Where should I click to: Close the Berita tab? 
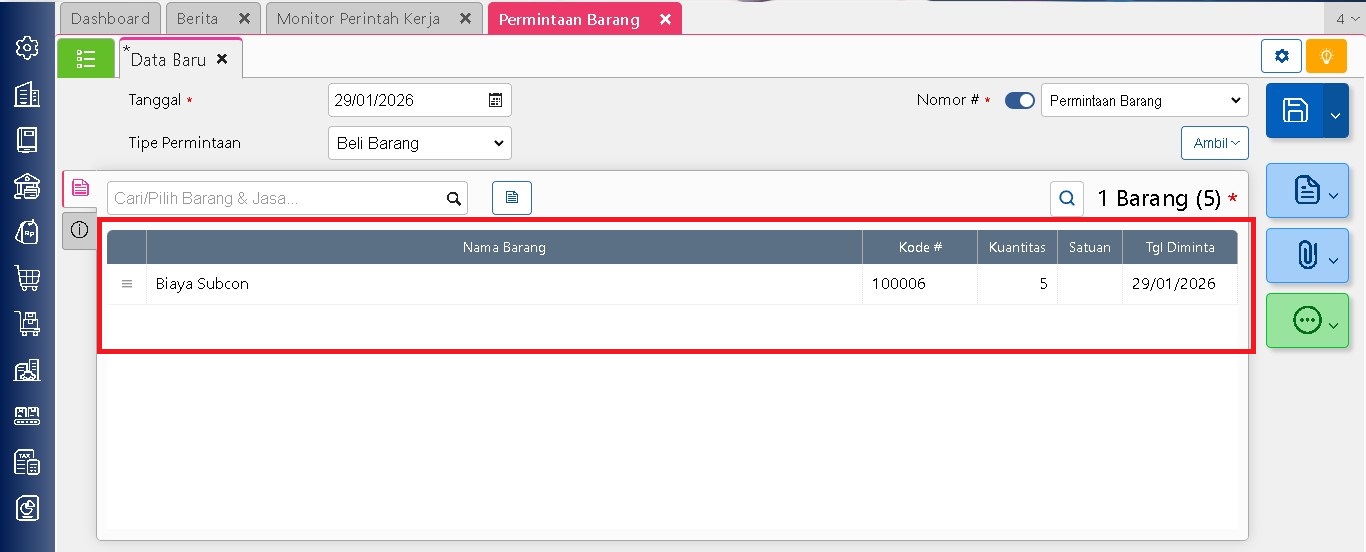click(244, 19)
